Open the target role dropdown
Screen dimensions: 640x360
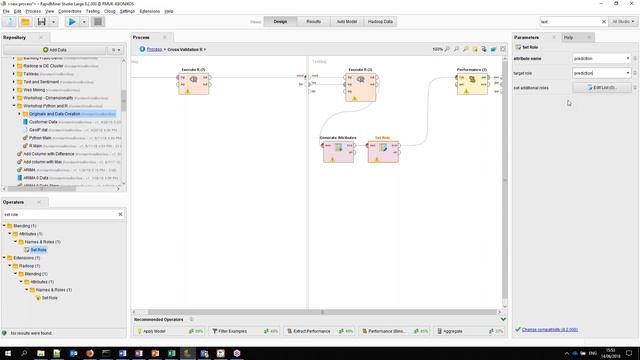click(x=628, y=73)
